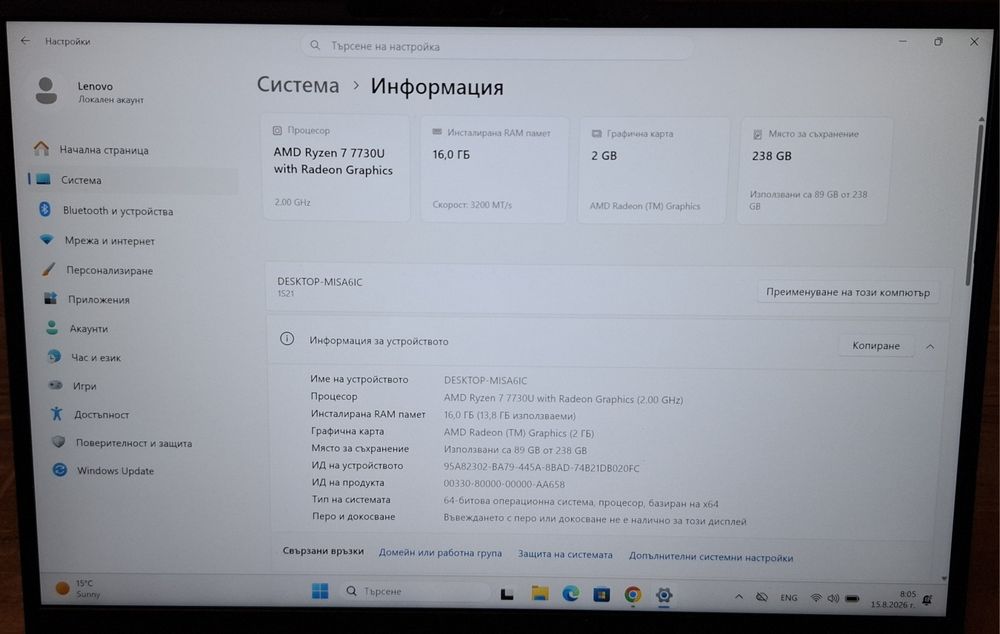The image size is (1000, 634).
Task: Open Microsoft Store from taskbar
Action: click(x=601, y=594)
